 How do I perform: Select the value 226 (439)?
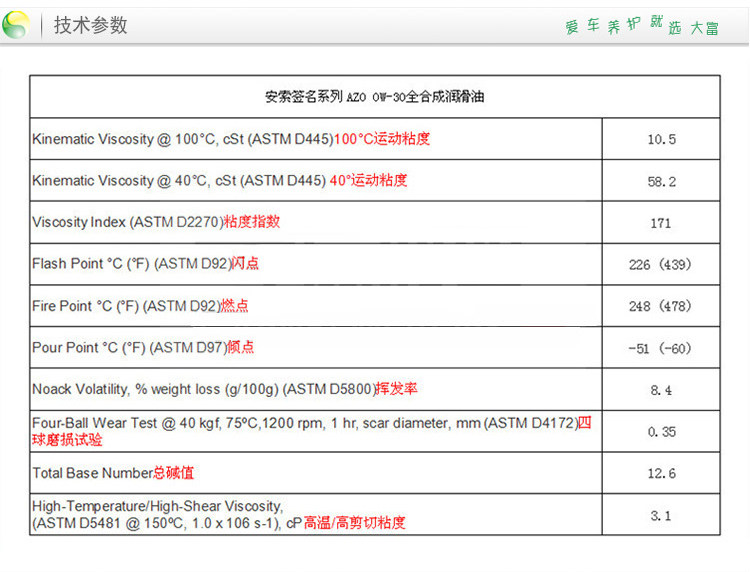pos(660,264)
